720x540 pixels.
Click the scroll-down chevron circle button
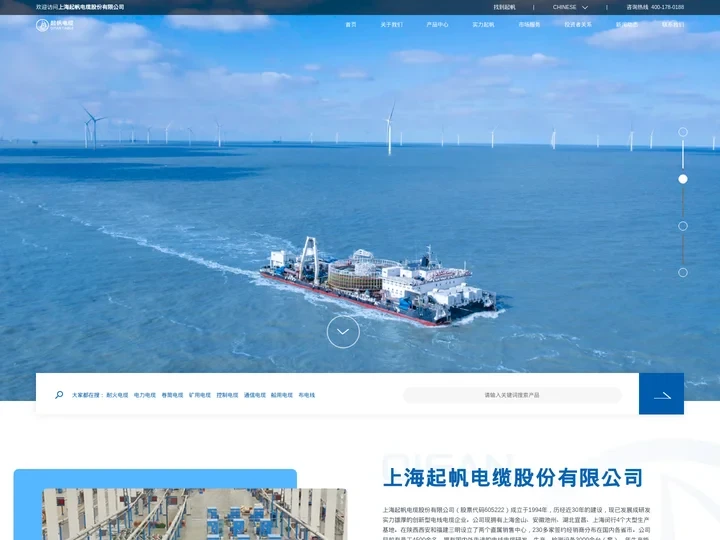click(x=343, y=332)
